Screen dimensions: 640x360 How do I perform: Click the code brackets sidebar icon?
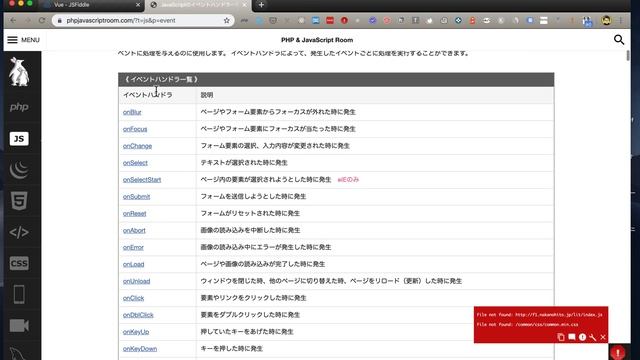pyautogui.click(x=19, y=232)
